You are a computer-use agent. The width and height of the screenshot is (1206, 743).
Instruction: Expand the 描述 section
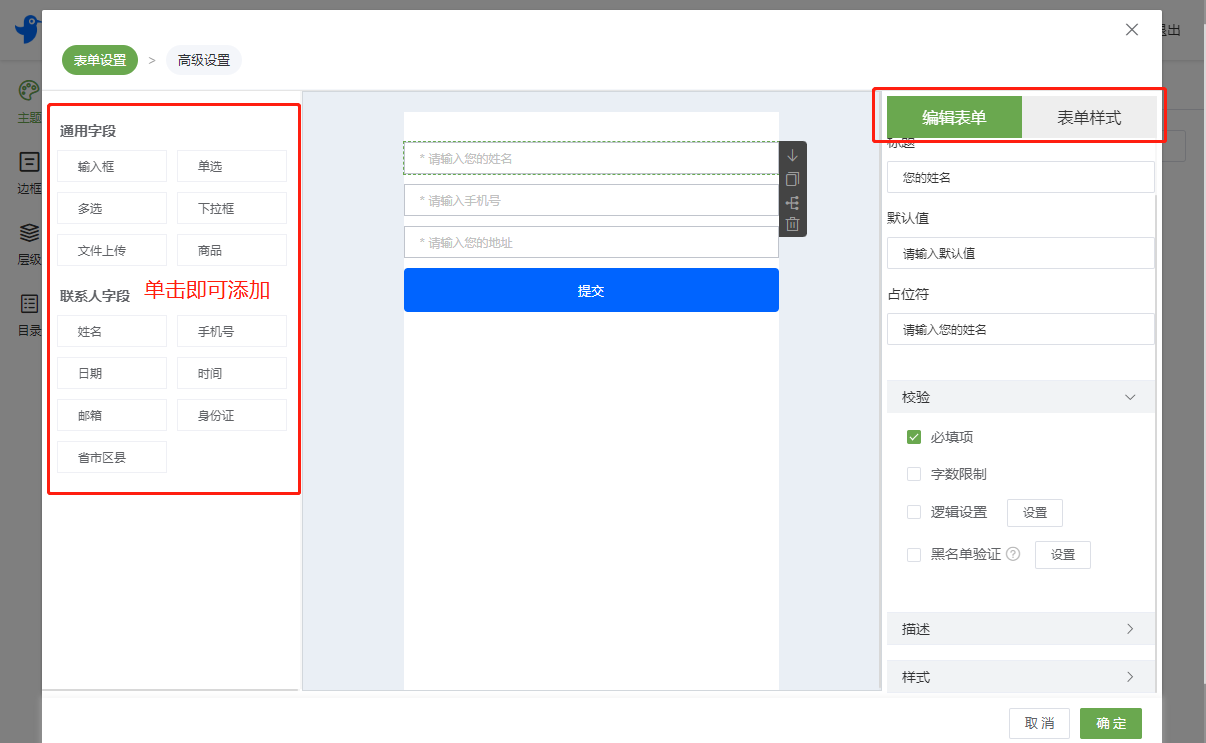pos(1020,629)
